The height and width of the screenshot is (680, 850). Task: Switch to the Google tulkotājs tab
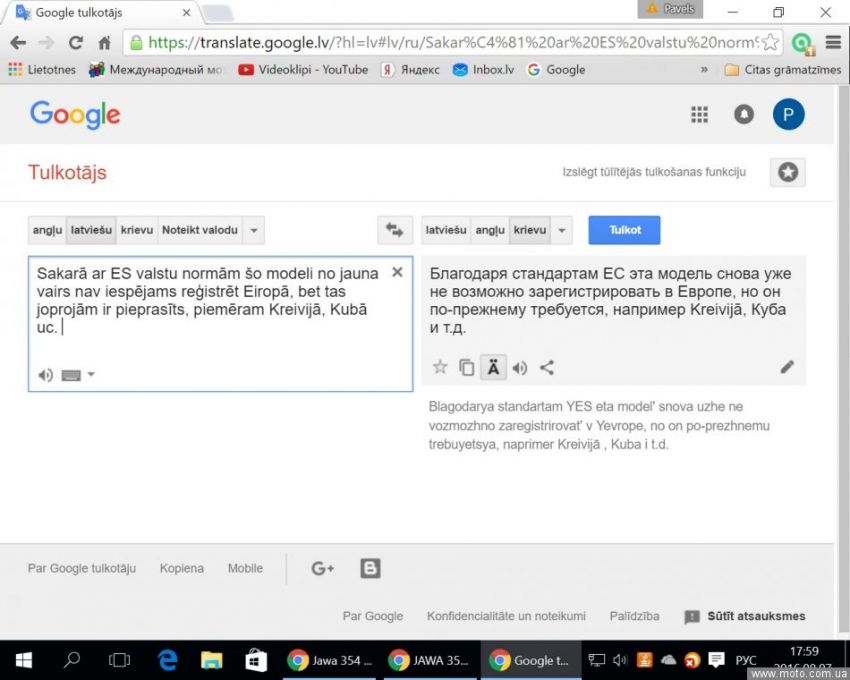[101, 12]
